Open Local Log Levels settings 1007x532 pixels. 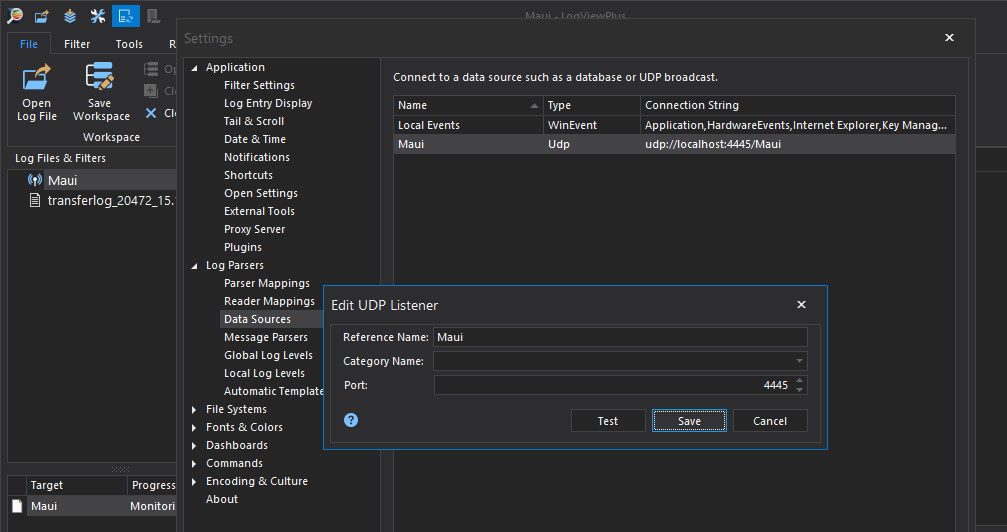pyautogui.click(x=265, y=373)
